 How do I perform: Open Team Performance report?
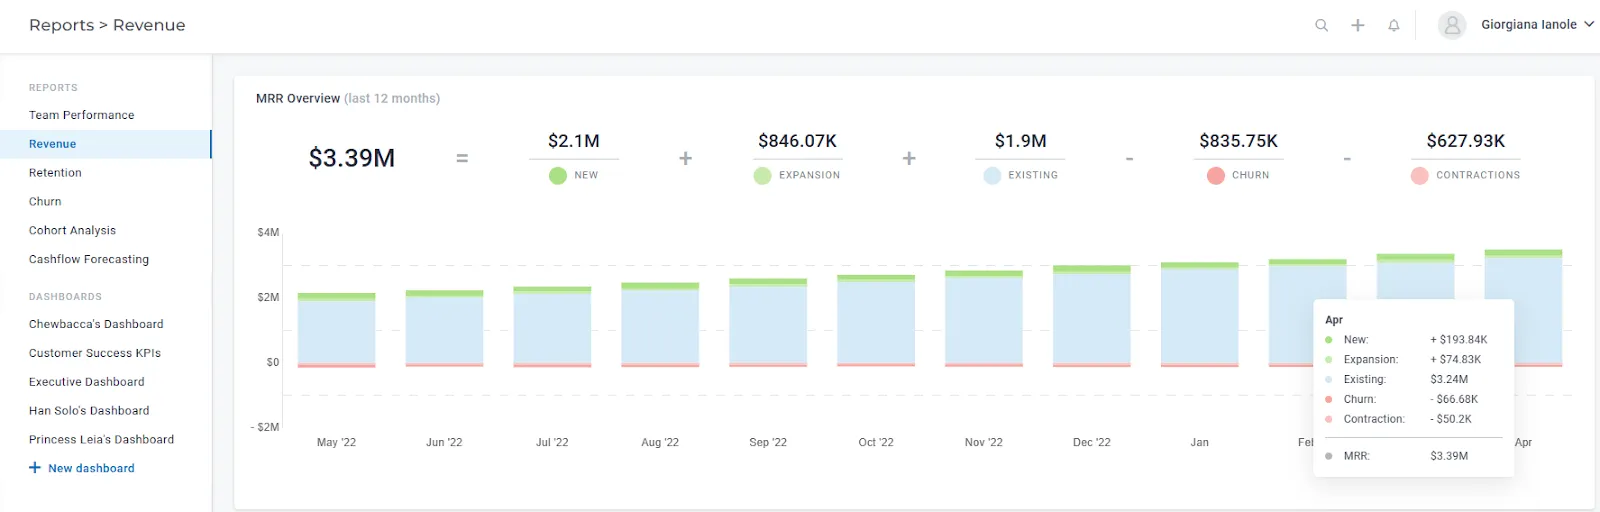(x=82, y=115)
